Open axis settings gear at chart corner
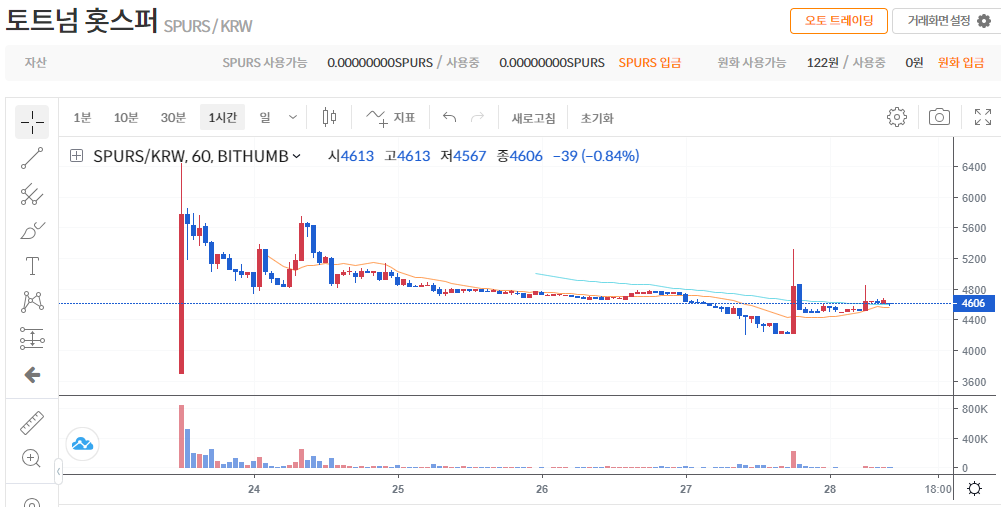 974,489
